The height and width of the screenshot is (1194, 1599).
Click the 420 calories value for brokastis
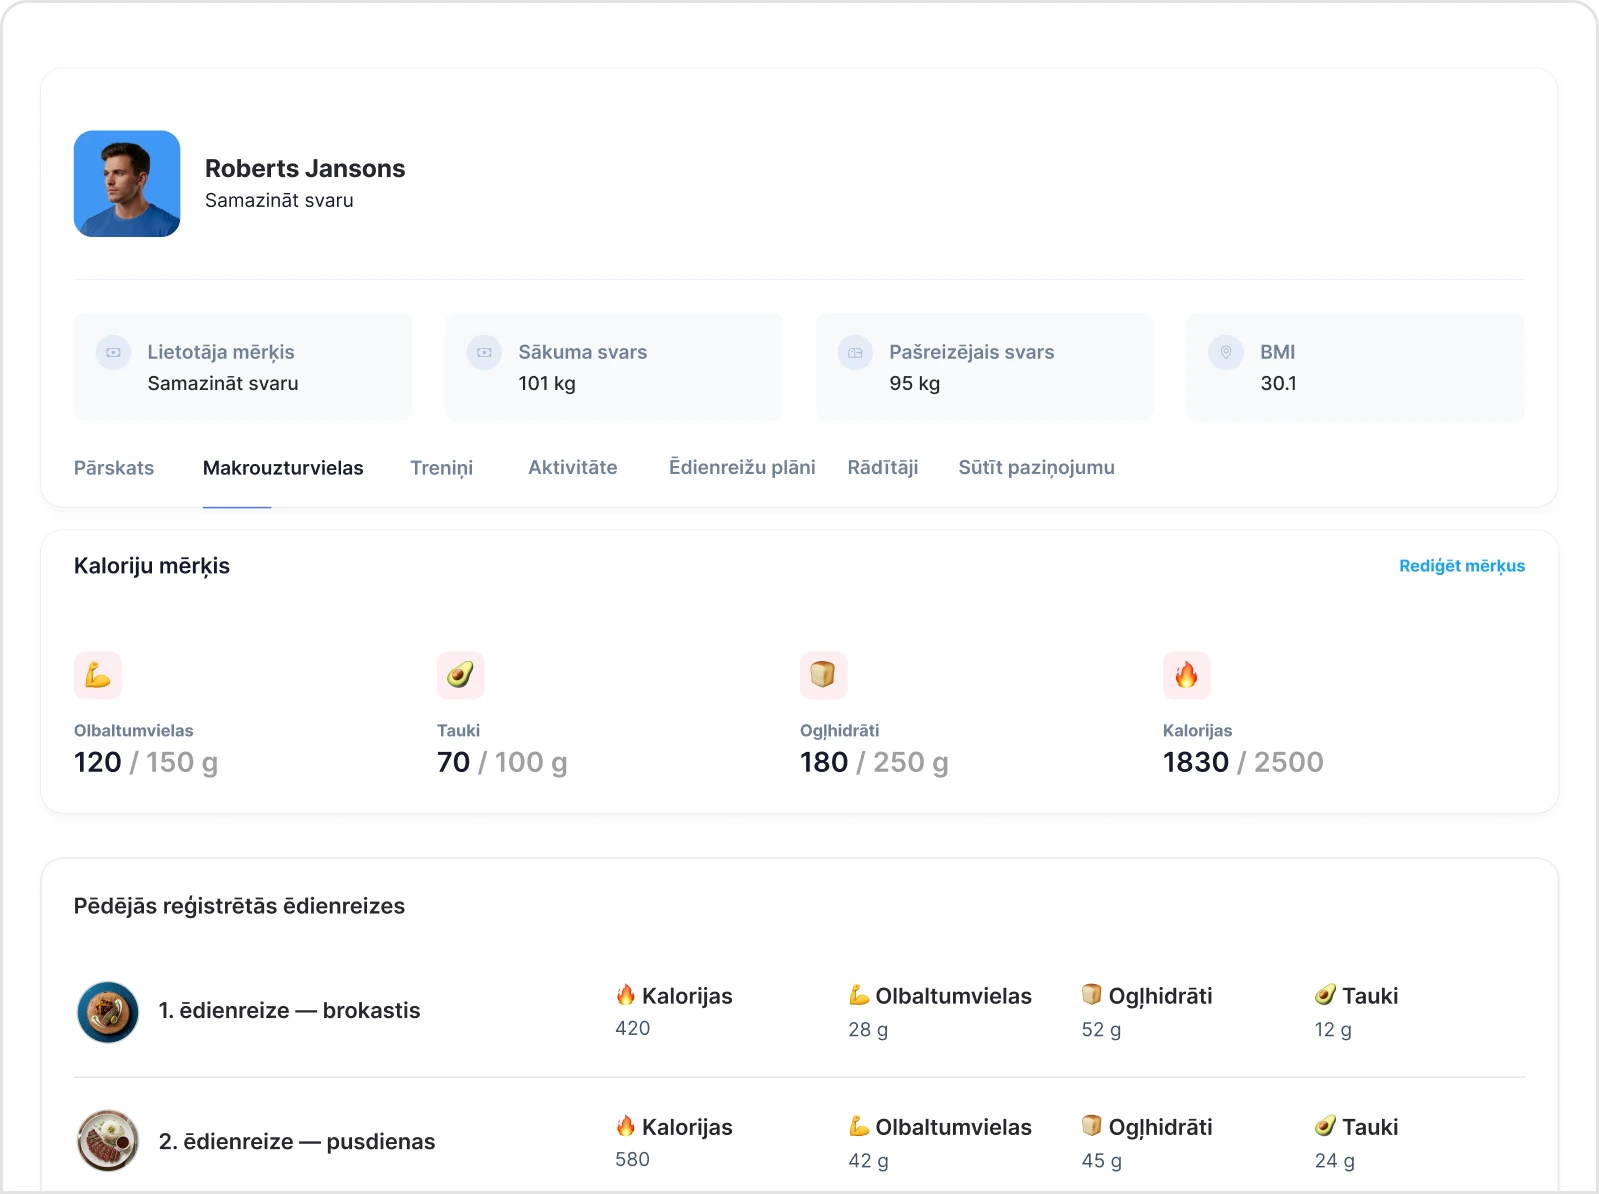633,1028
